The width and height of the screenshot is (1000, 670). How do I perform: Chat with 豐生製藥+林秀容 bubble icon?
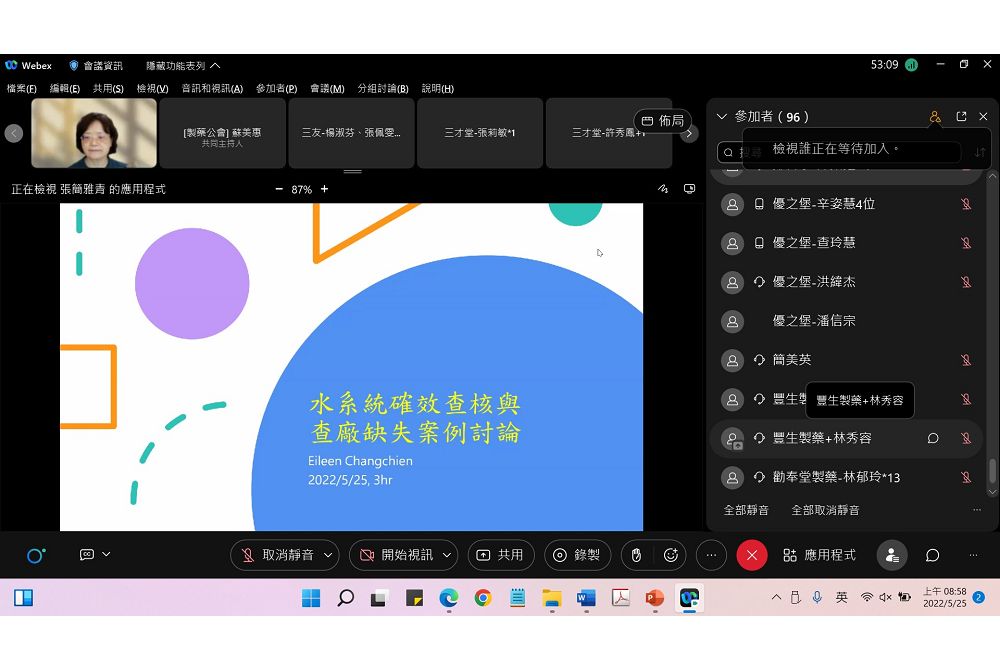point(933,439)
